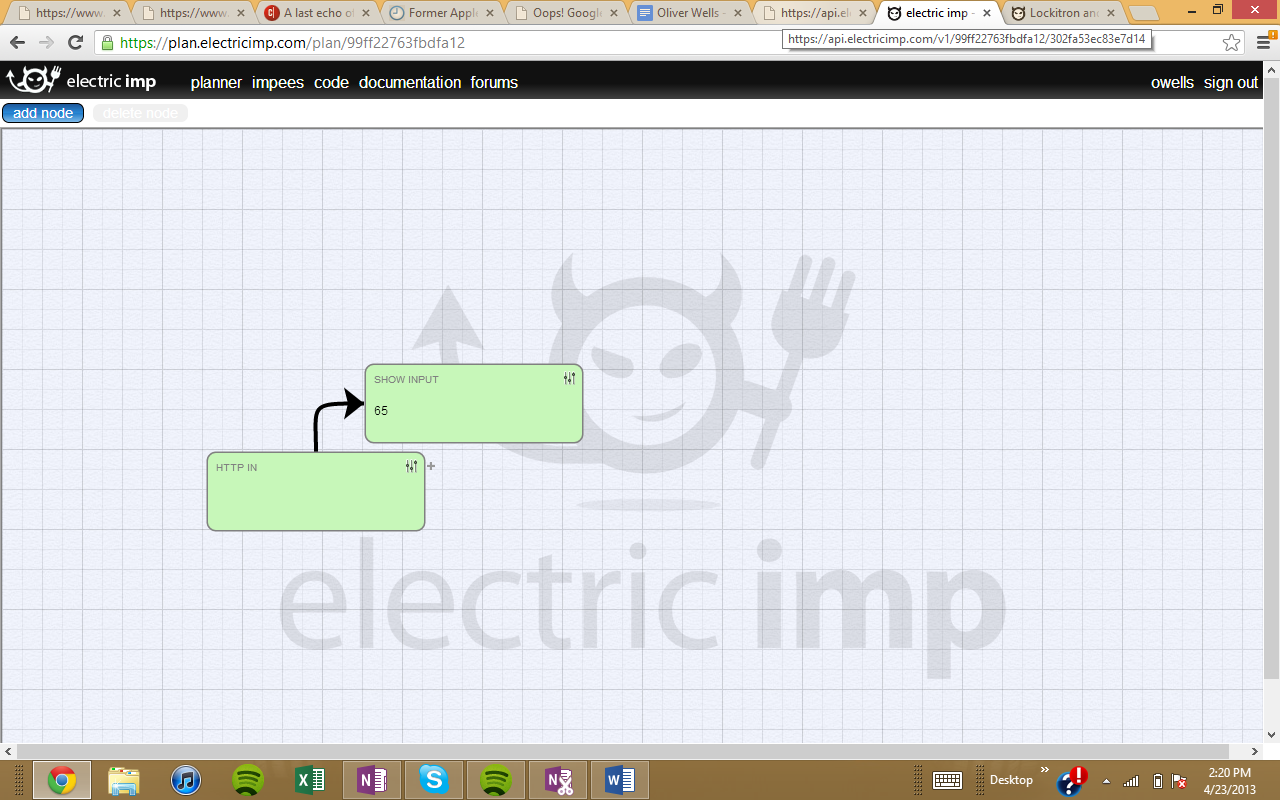The image size is (1280, 800).
Task: Open a new browser tab
Action: click(x=1143, y=13)
